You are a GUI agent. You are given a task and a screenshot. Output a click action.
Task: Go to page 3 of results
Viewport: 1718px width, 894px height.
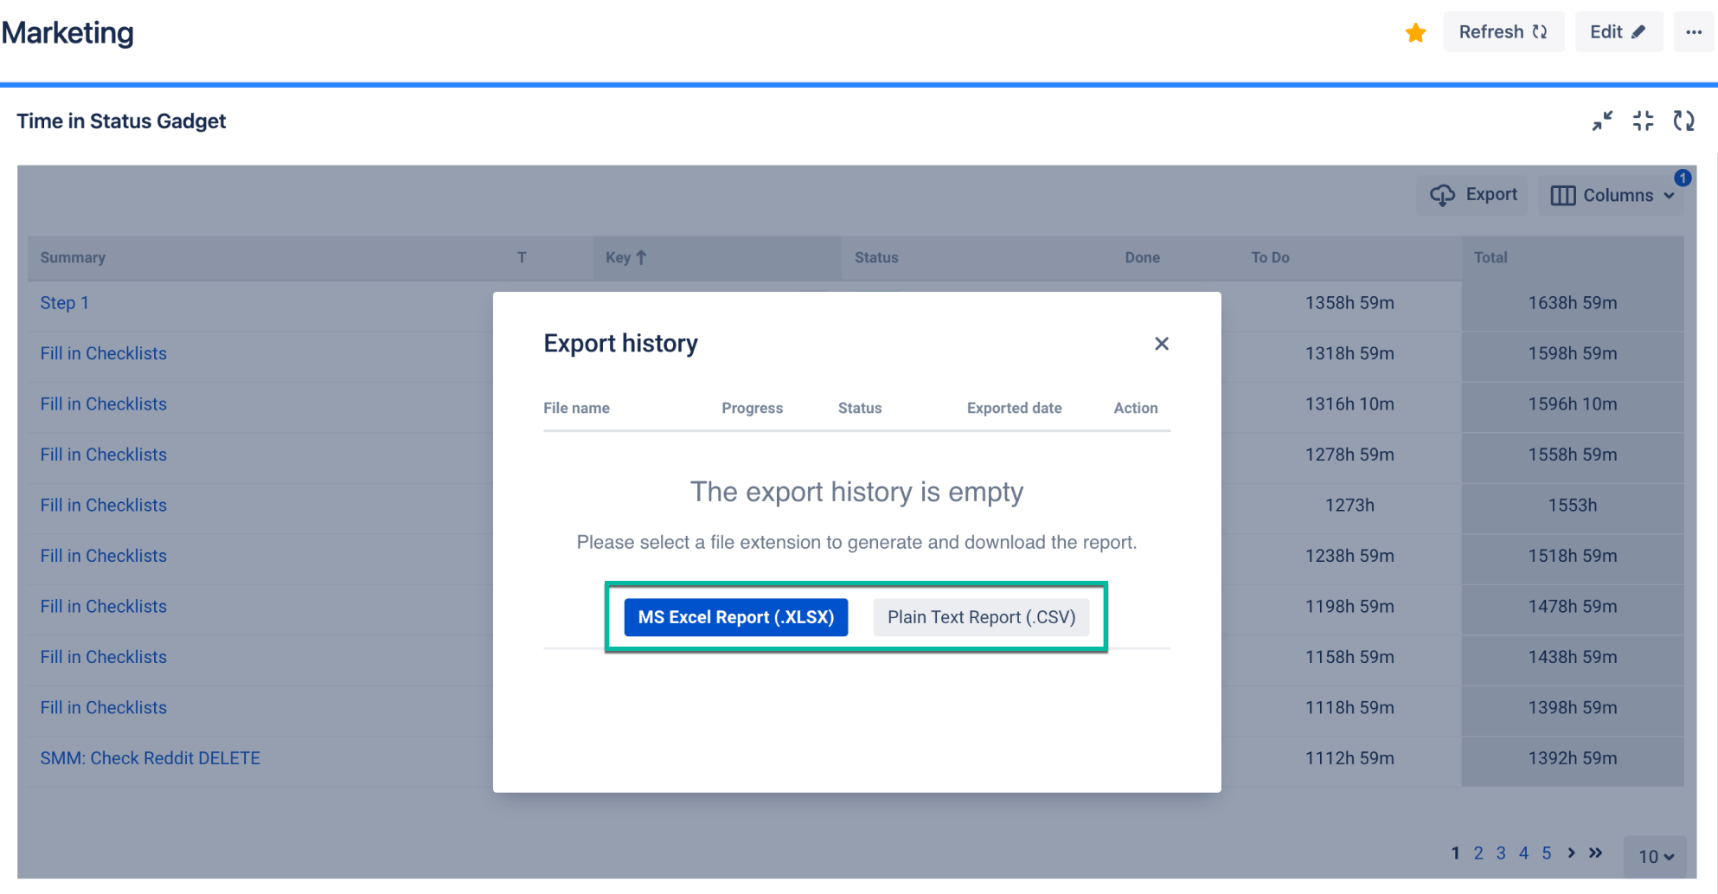pyautogui.click(x=1500, y=853)
